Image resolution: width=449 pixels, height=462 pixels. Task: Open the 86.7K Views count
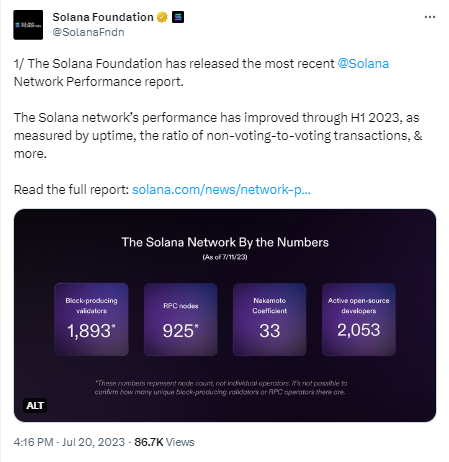pyautogui.click(x=164, y=442)
